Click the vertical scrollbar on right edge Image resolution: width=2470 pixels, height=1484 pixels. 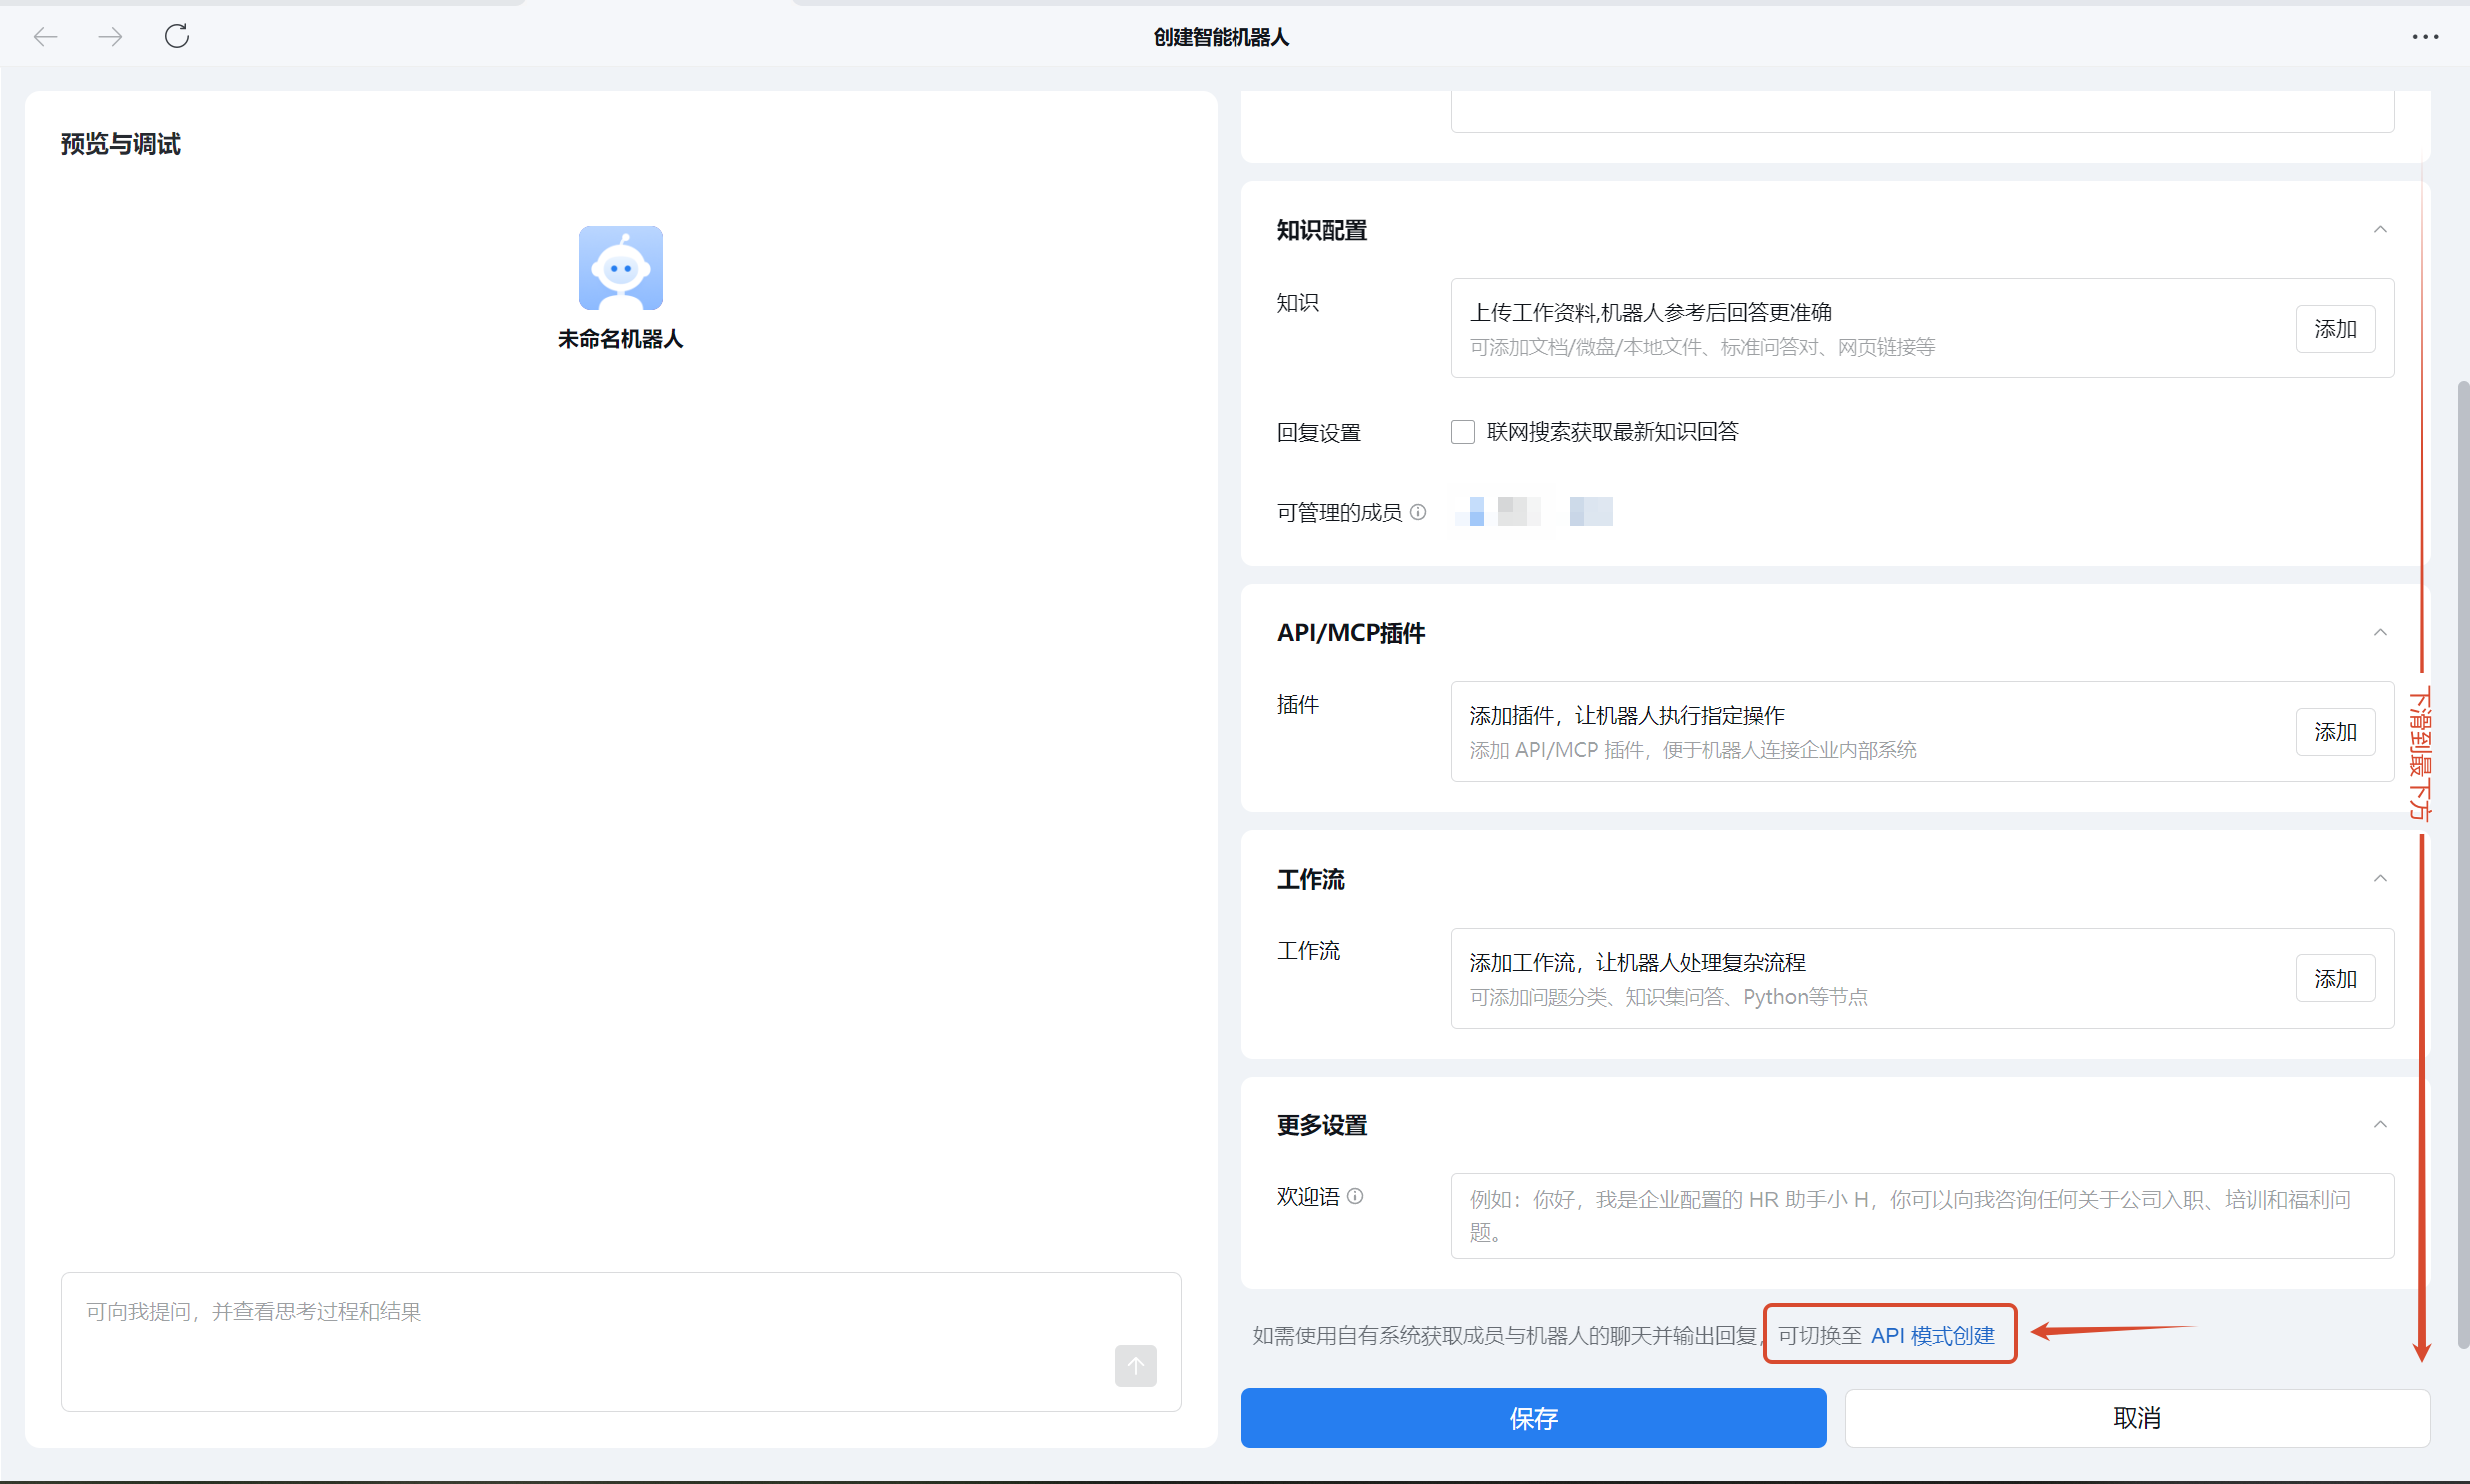click(x=2463, y=865)
